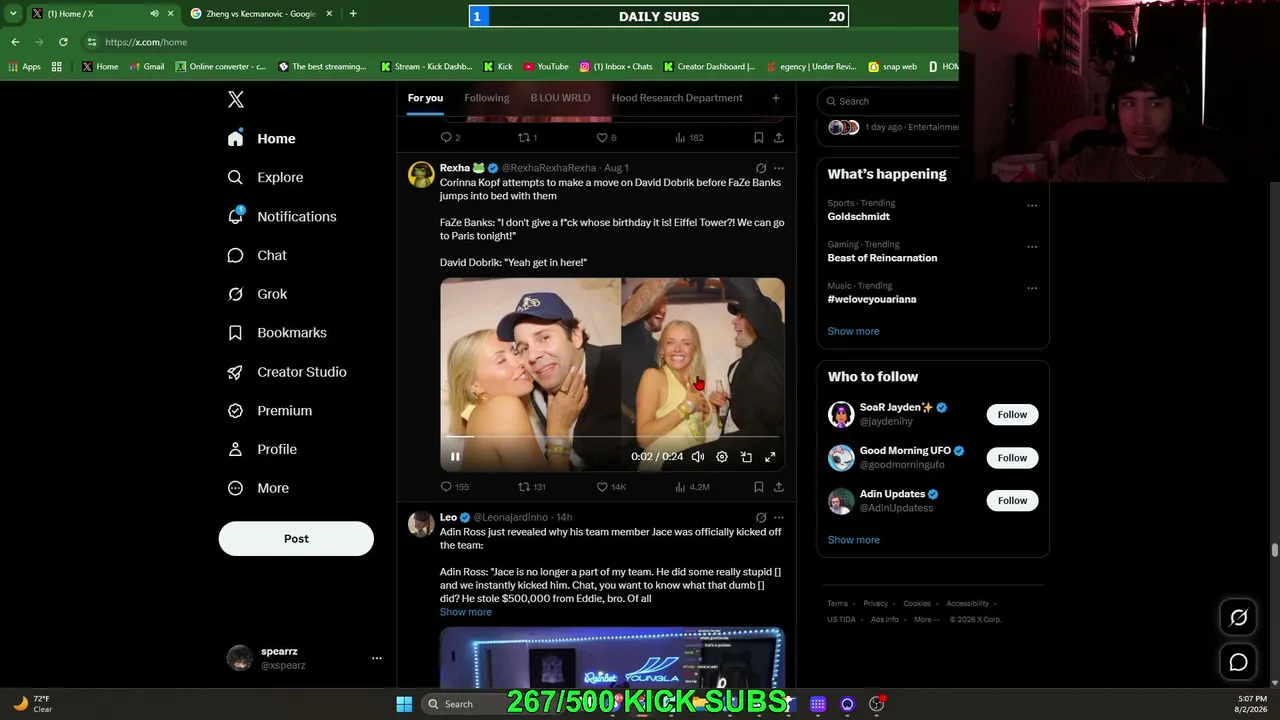
Task: Expand the More menu in the sidebar
Action: tap(258, 489)
